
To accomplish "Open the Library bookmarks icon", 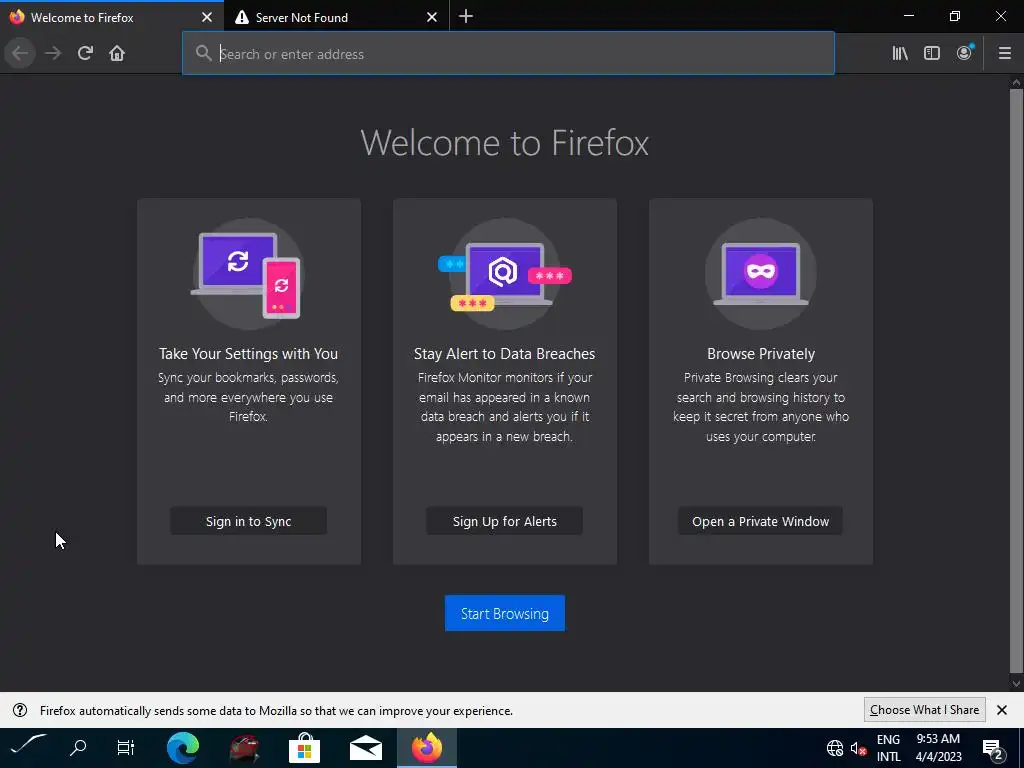I will click(900, 54).
